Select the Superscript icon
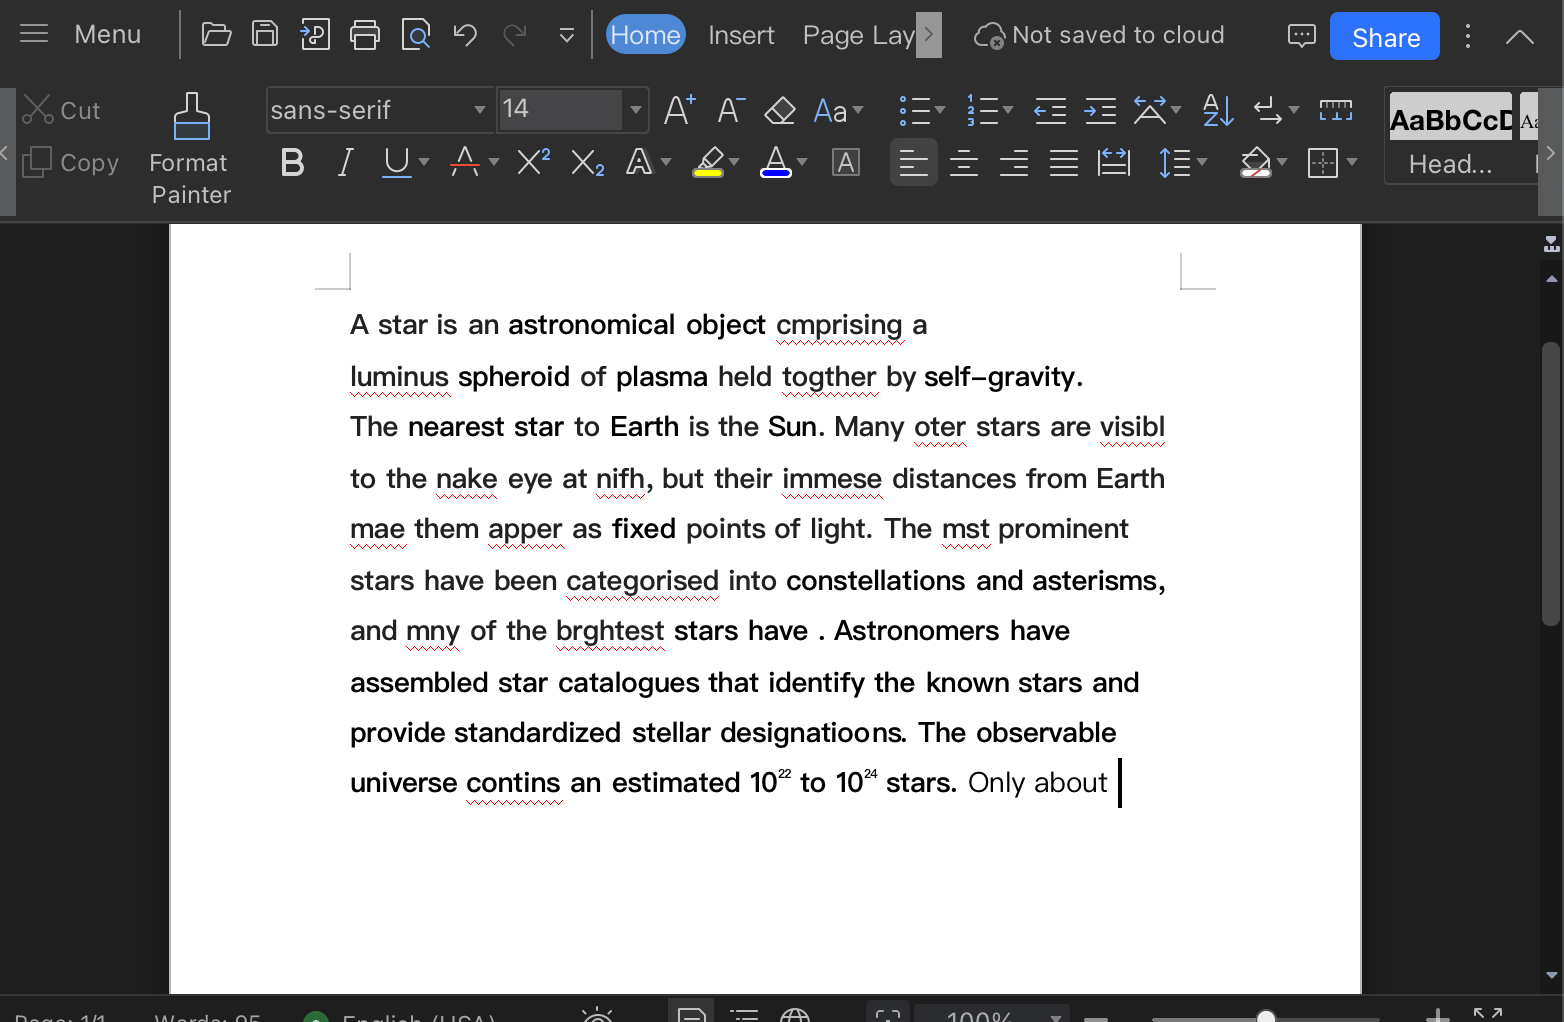Image resolution: width=1564 pixels, height=1022 pixels. tap(531, 162)
